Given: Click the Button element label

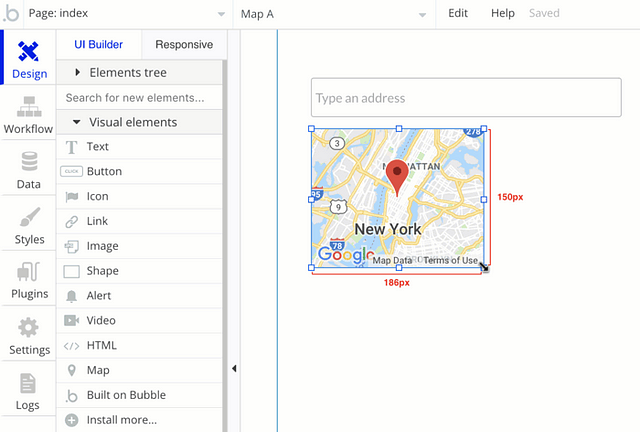Looking at the screenshot, I should pyautogui.click(x=104, y=171).
